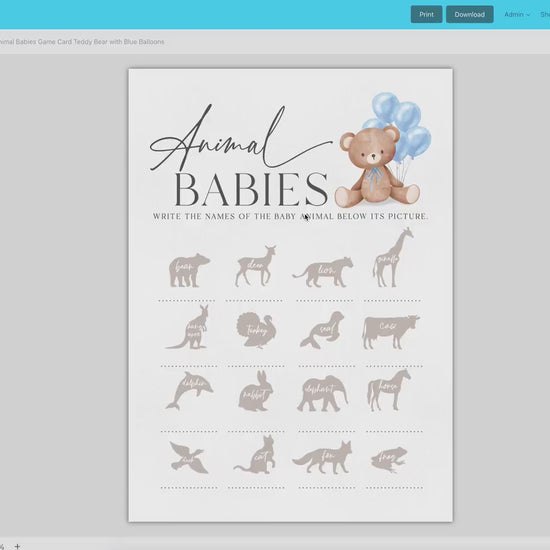Click the fox silhouette

coord(322,457)
